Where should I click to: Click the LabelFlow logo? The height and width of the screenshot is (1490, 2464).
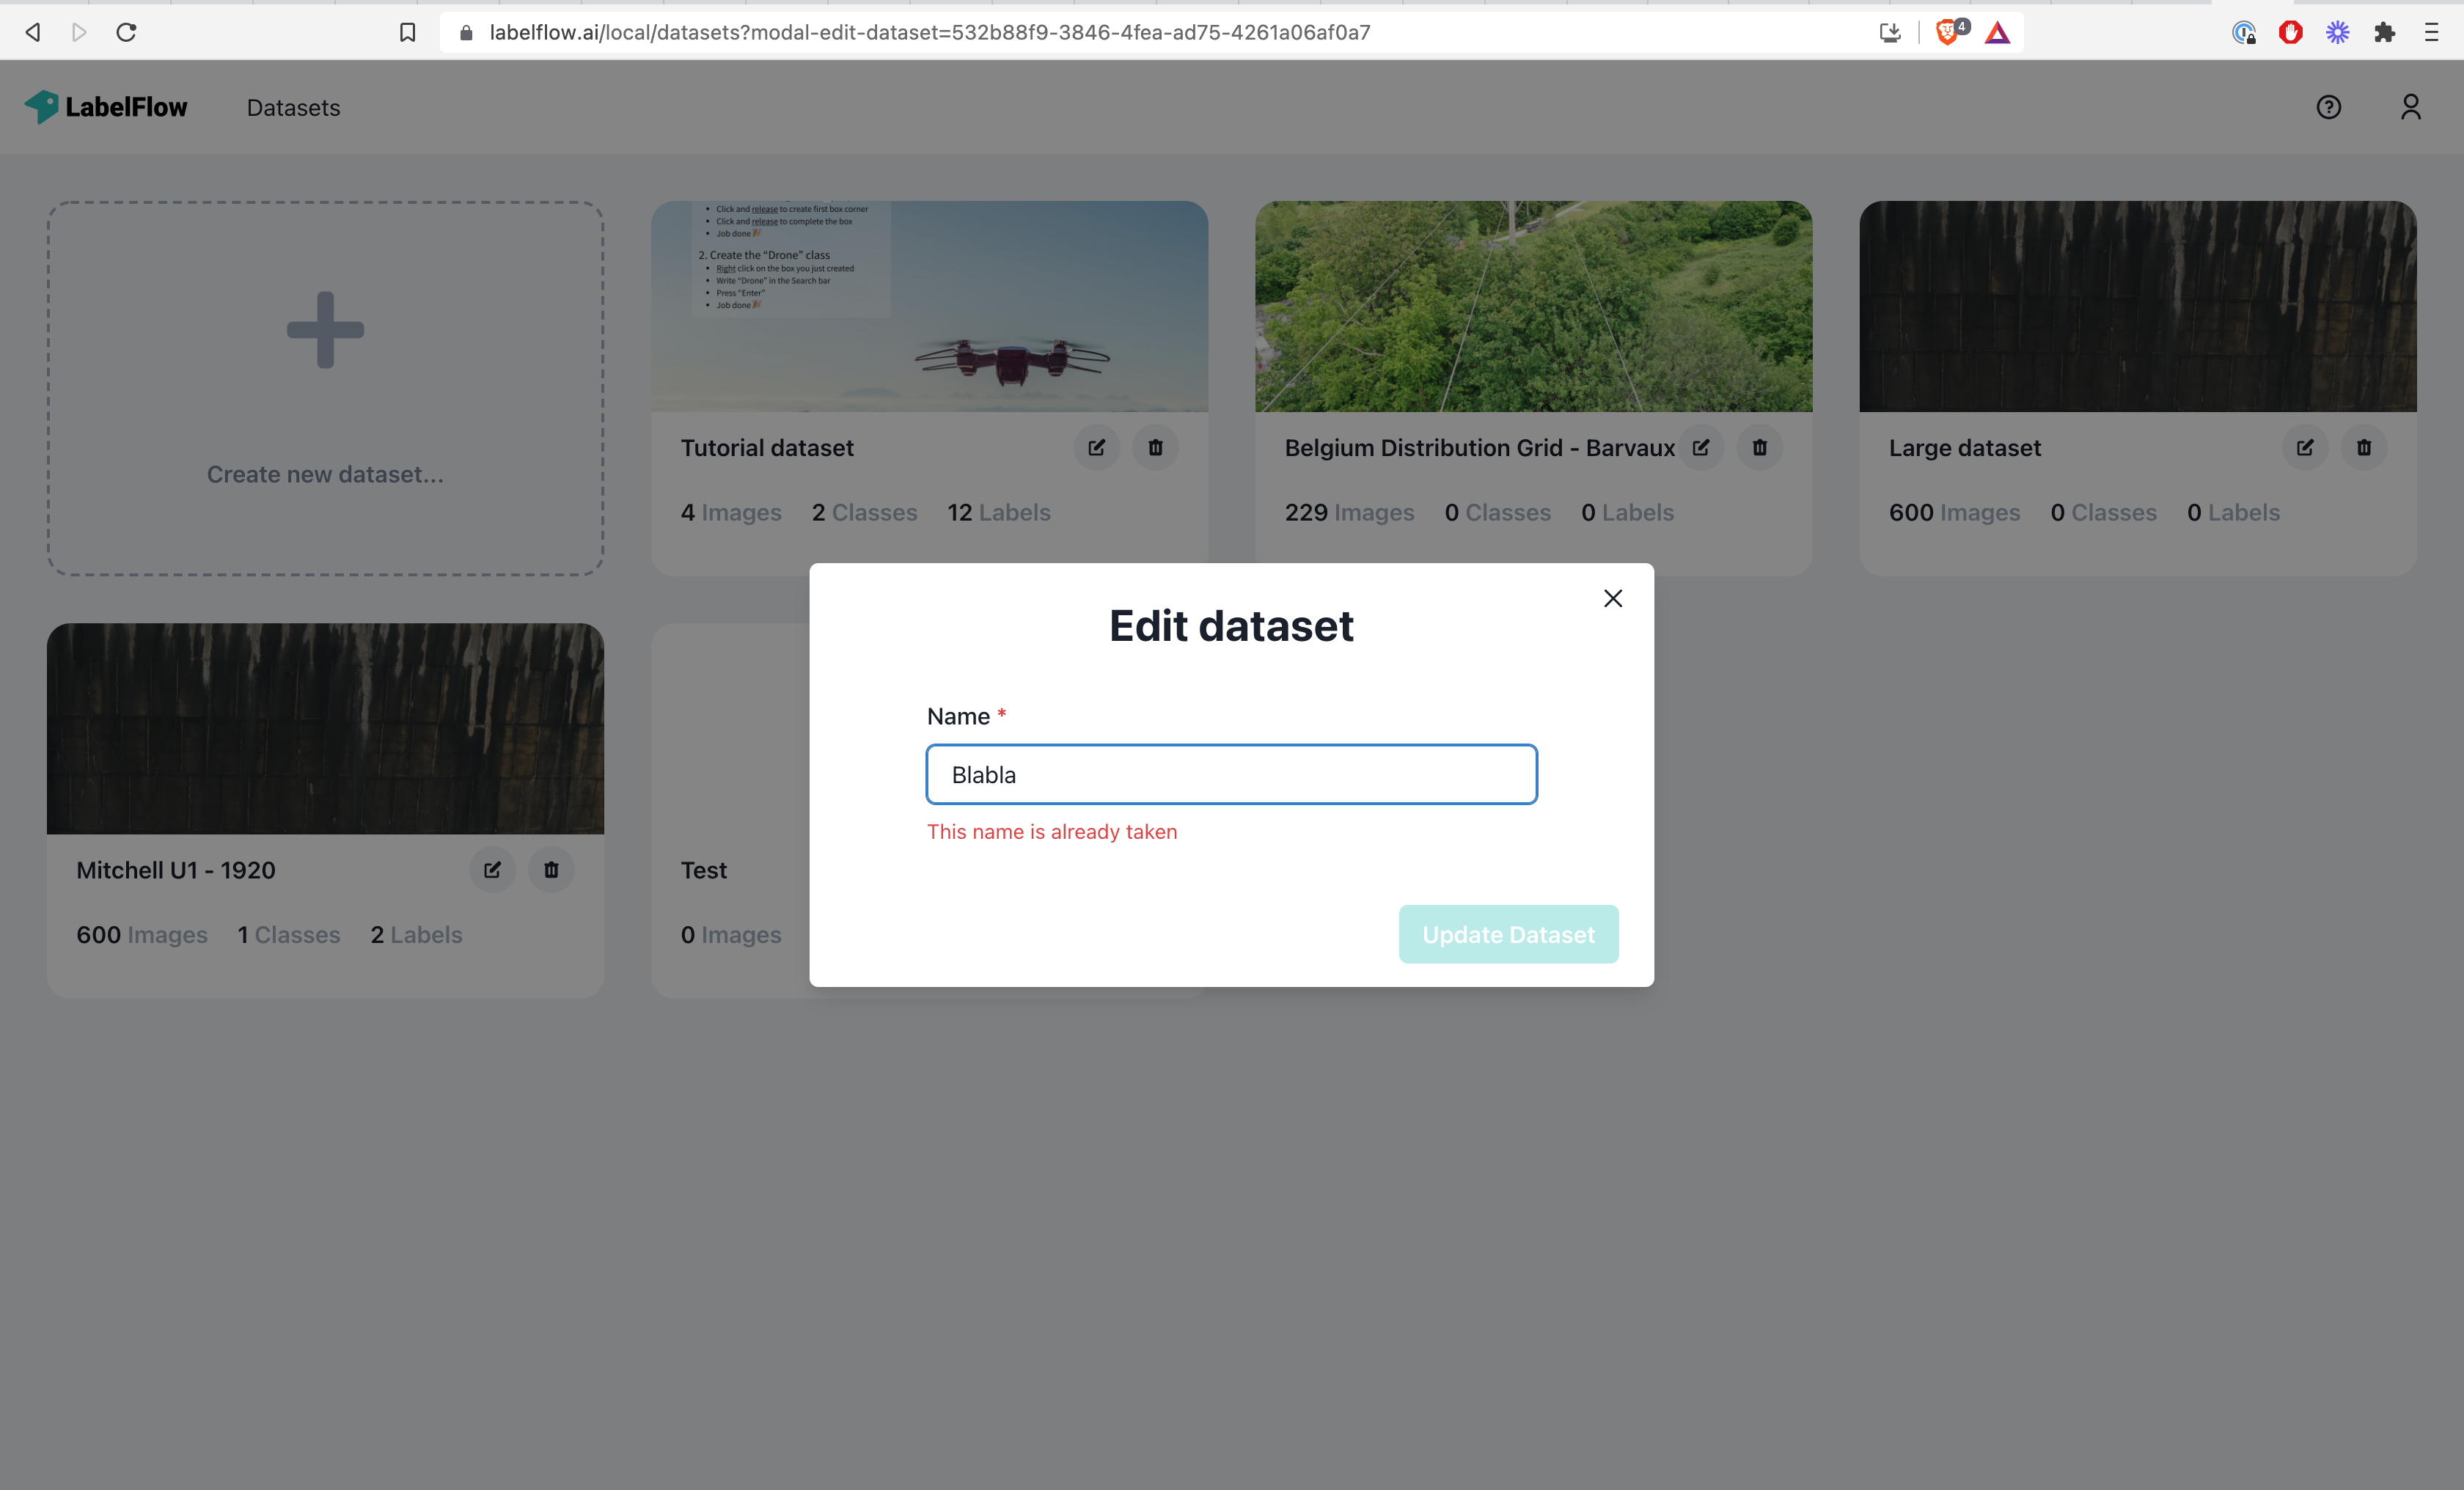tap(106, 107)
